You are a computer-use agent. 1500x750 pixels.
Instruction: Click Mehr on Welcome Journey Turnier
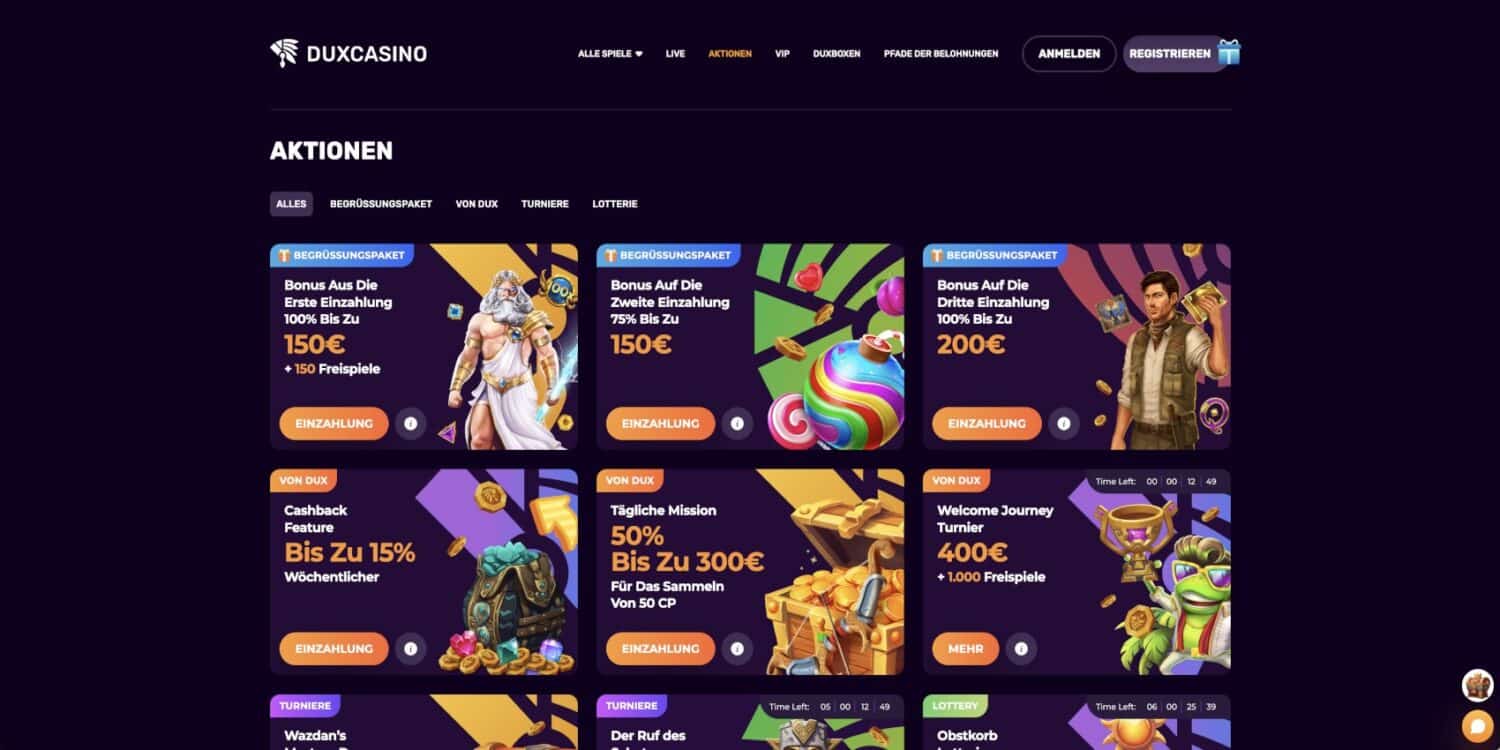pyautogui.click(x=965, y=649)
